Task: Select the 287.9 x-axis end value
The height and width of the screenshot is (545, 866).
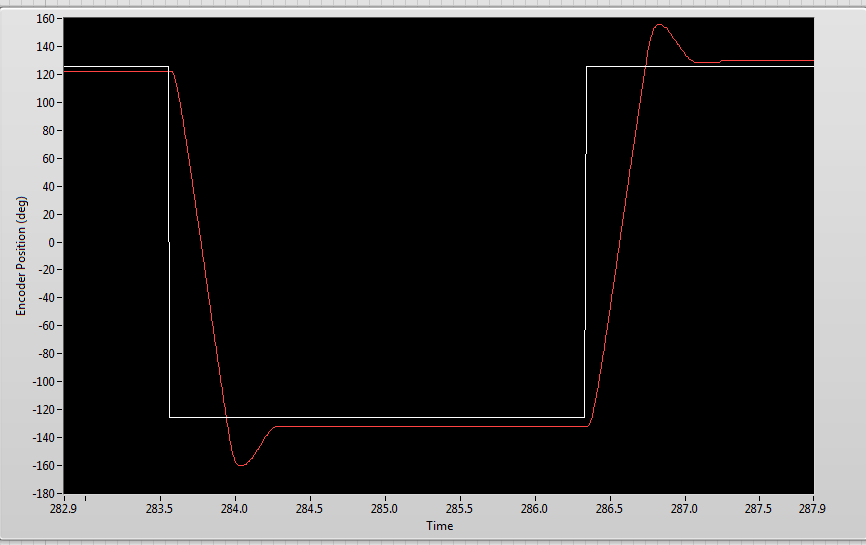Action: click(812, 509)
